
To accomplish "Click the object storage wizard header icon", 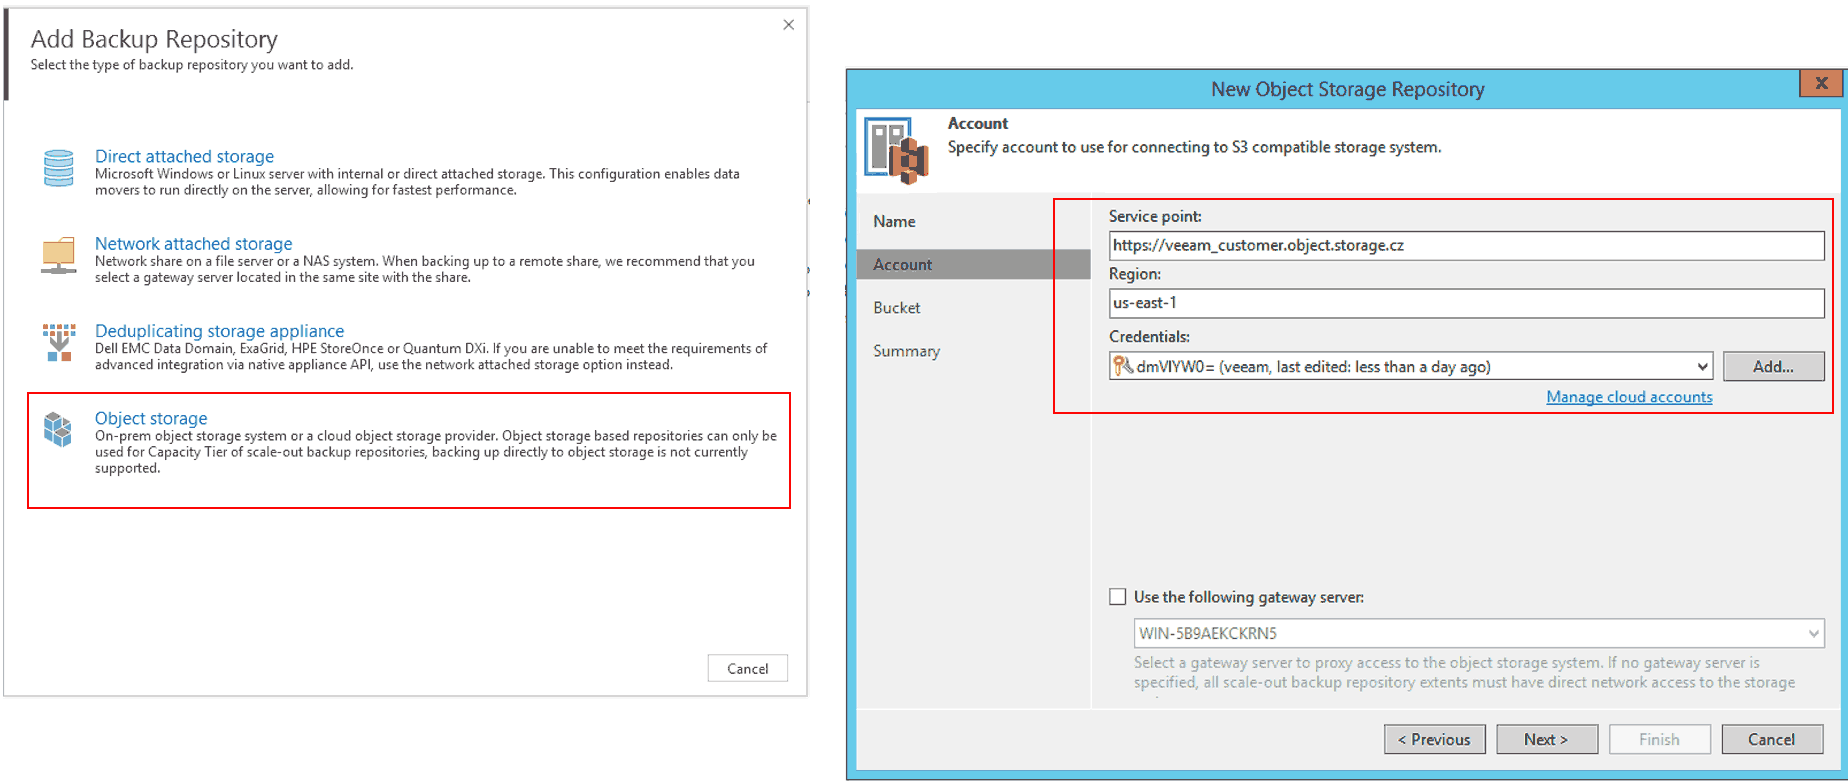I will click(x=897, y=150).
